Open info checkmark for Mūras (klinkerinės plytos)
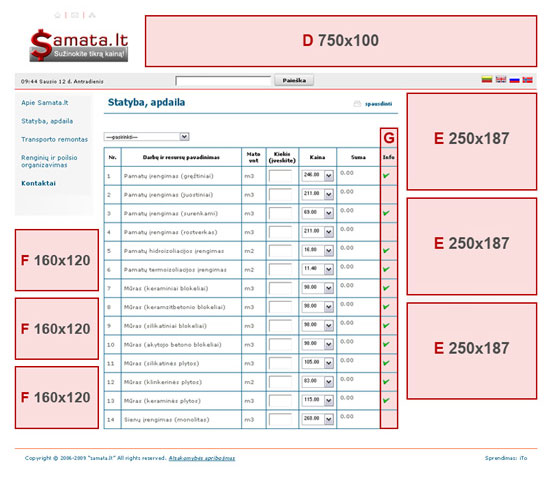Image resolution: width=550 pixels, height=487 pixels. coord(386,382)
